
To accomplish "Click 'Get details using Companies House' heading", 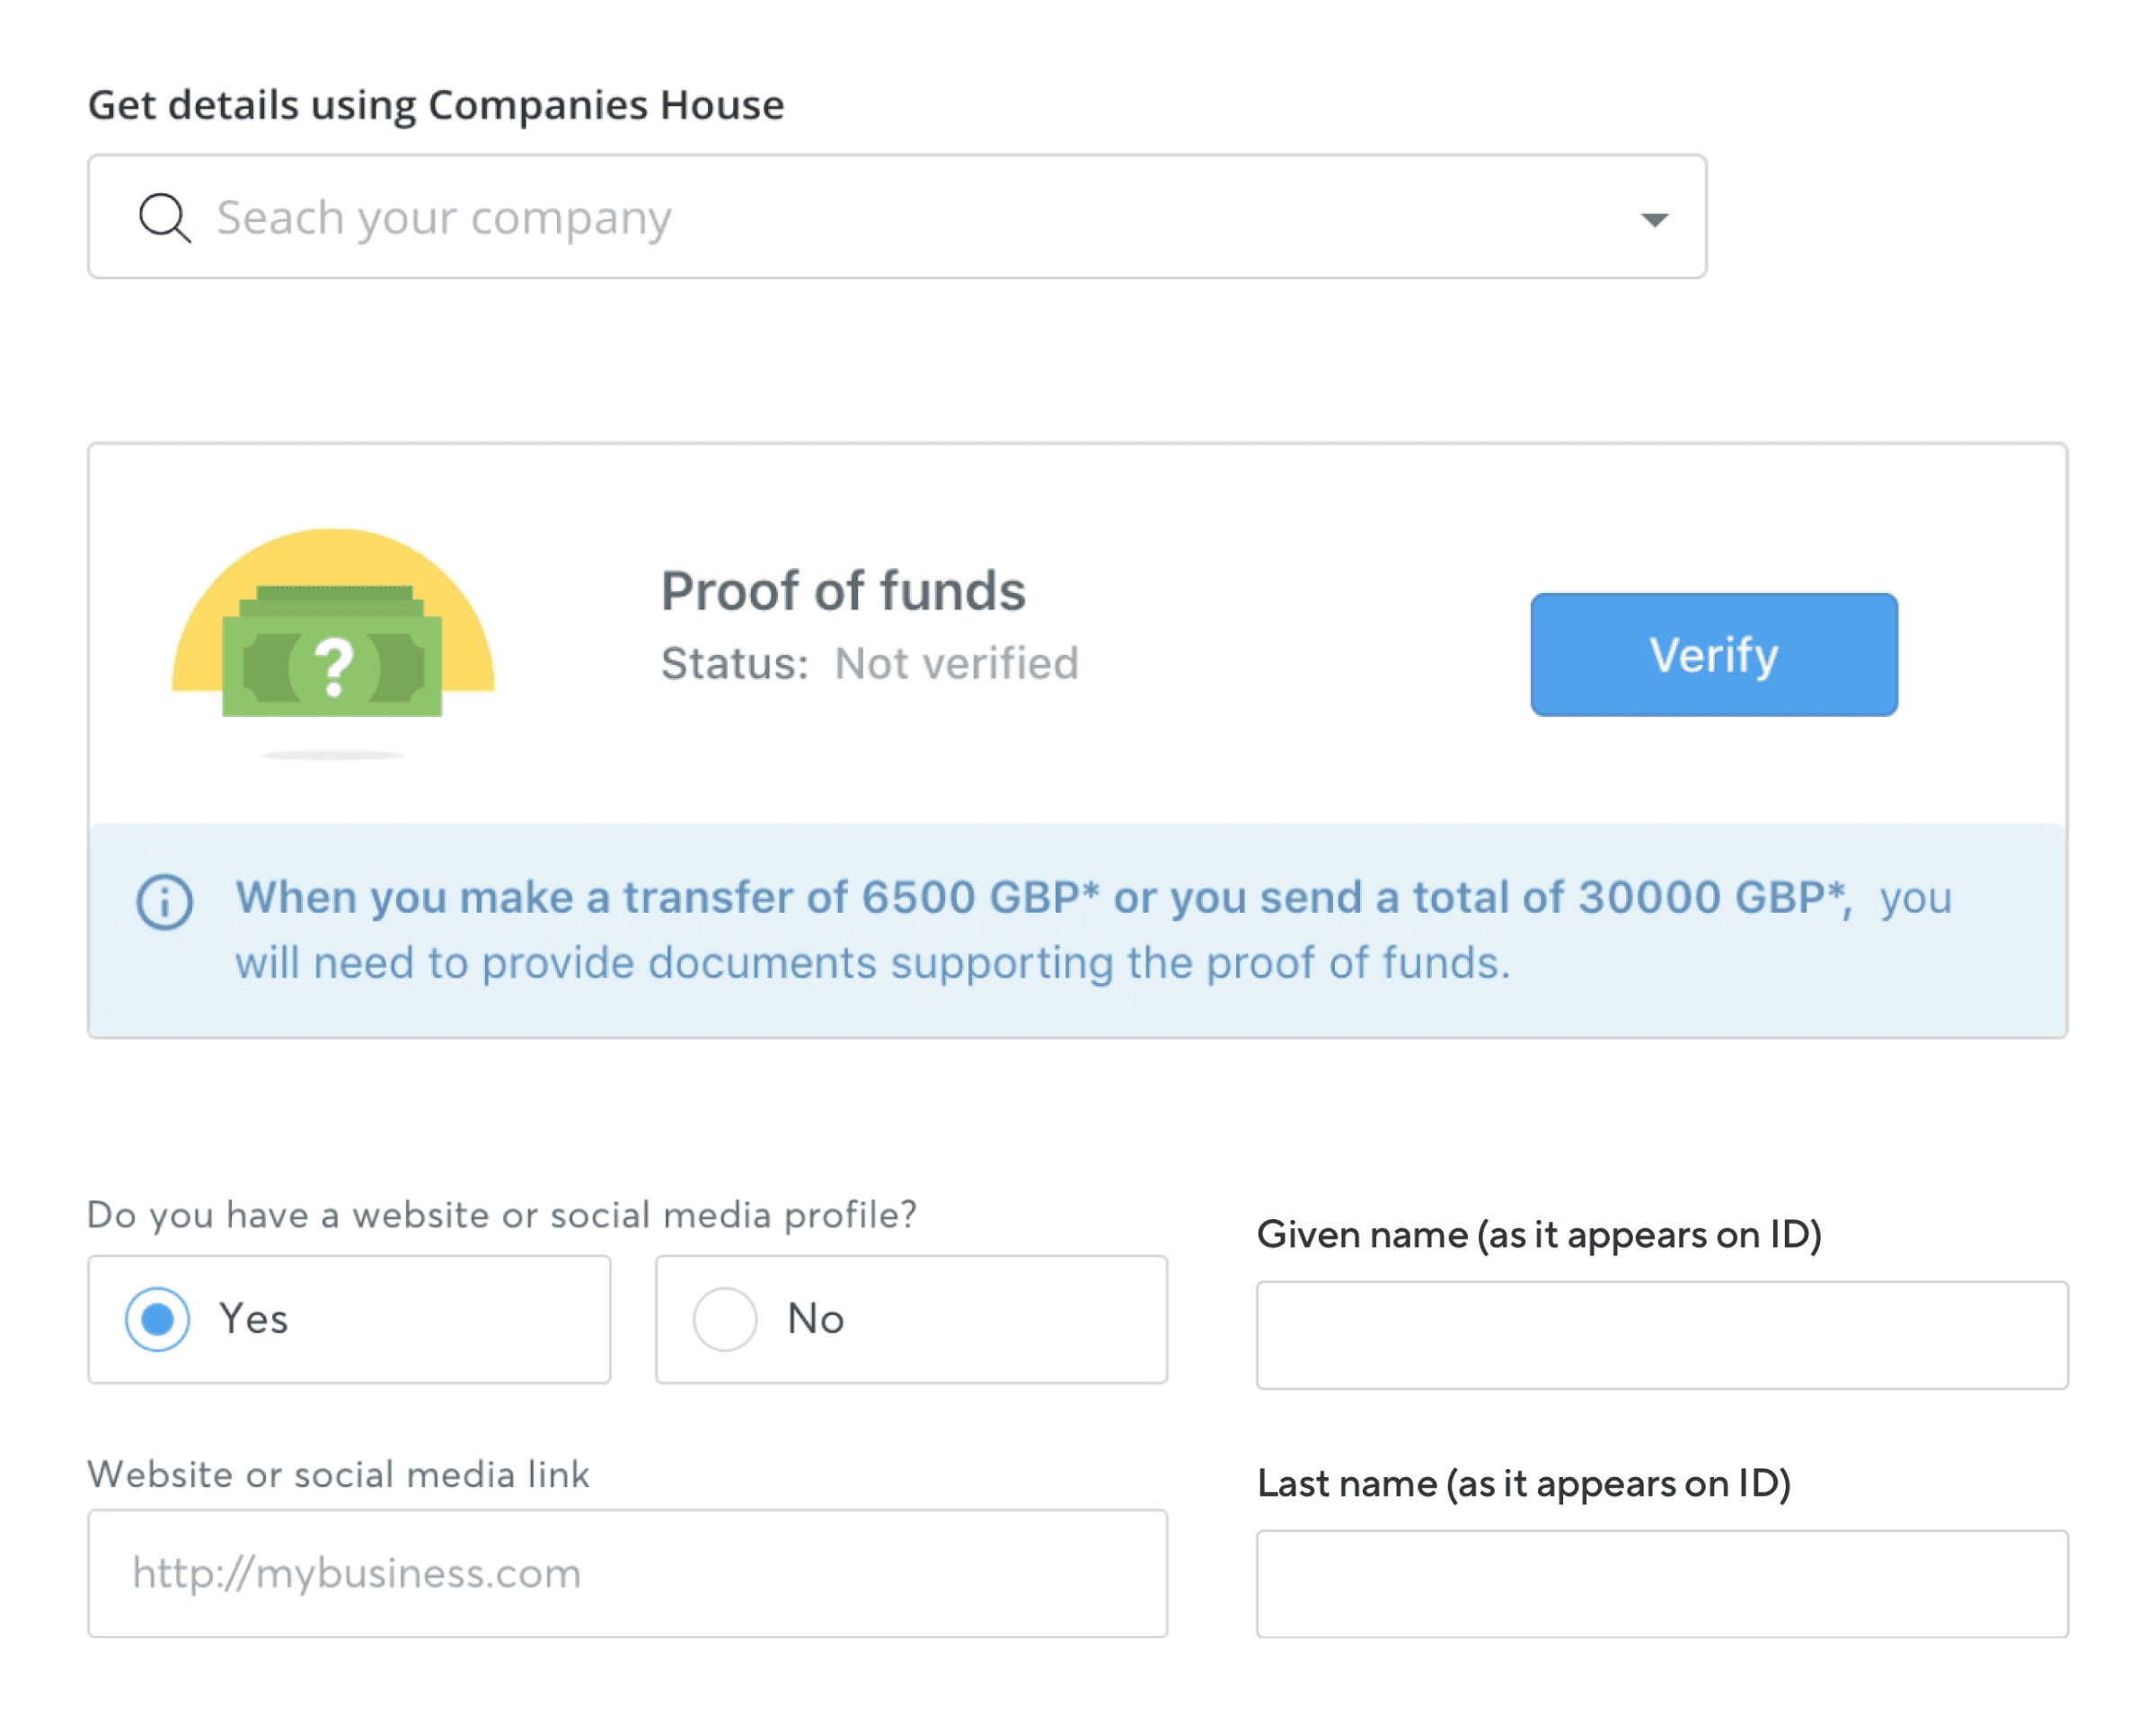I will (x=435, y=102).
